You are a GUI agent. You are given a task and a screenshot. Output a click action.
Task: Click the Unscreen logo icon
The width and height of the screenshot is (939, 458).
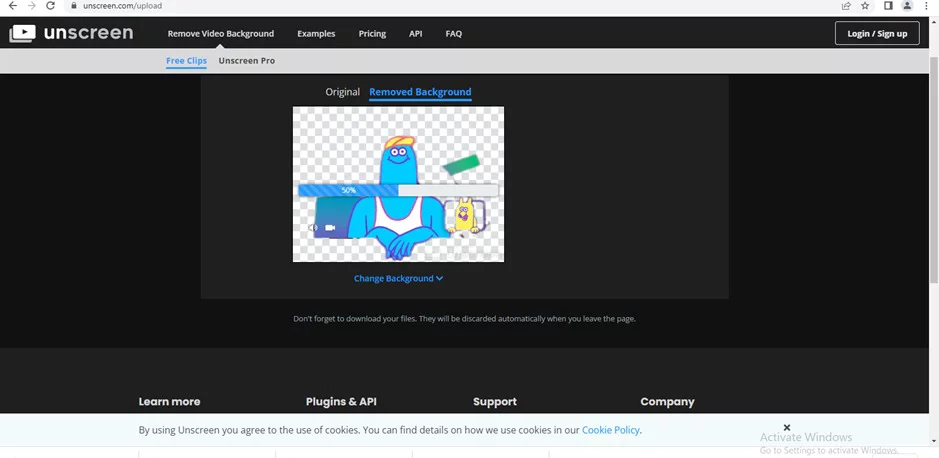tap(23, 34)
